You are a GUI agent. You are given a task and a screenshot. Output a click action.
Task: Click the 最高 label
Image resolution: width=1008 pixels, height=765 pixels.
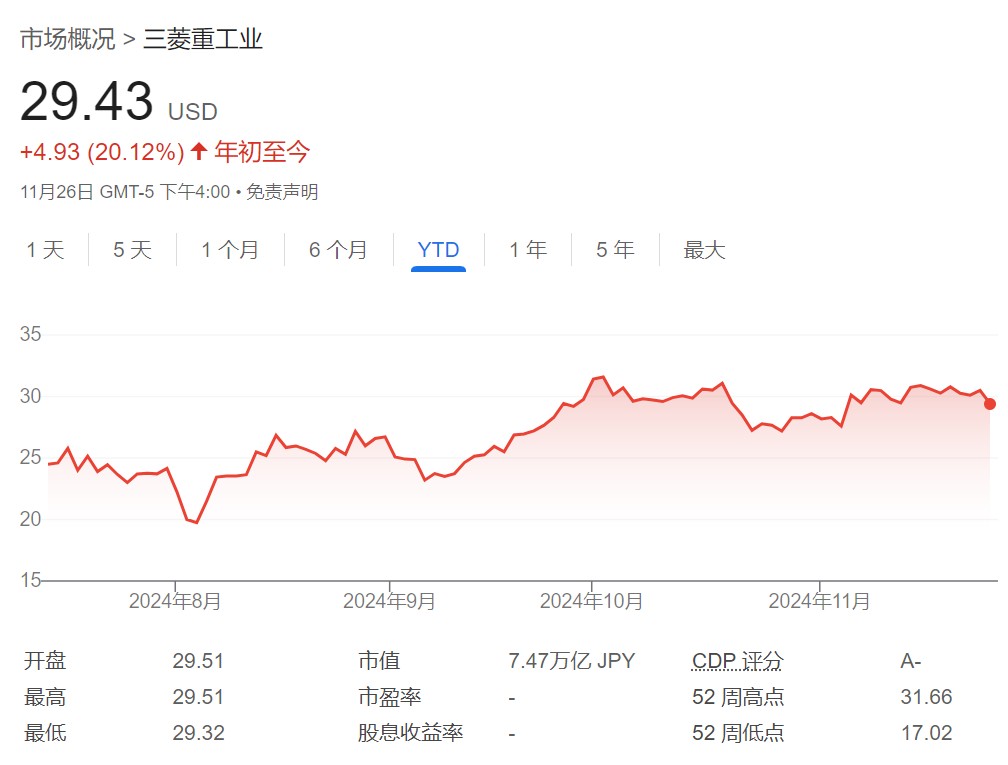45,697
